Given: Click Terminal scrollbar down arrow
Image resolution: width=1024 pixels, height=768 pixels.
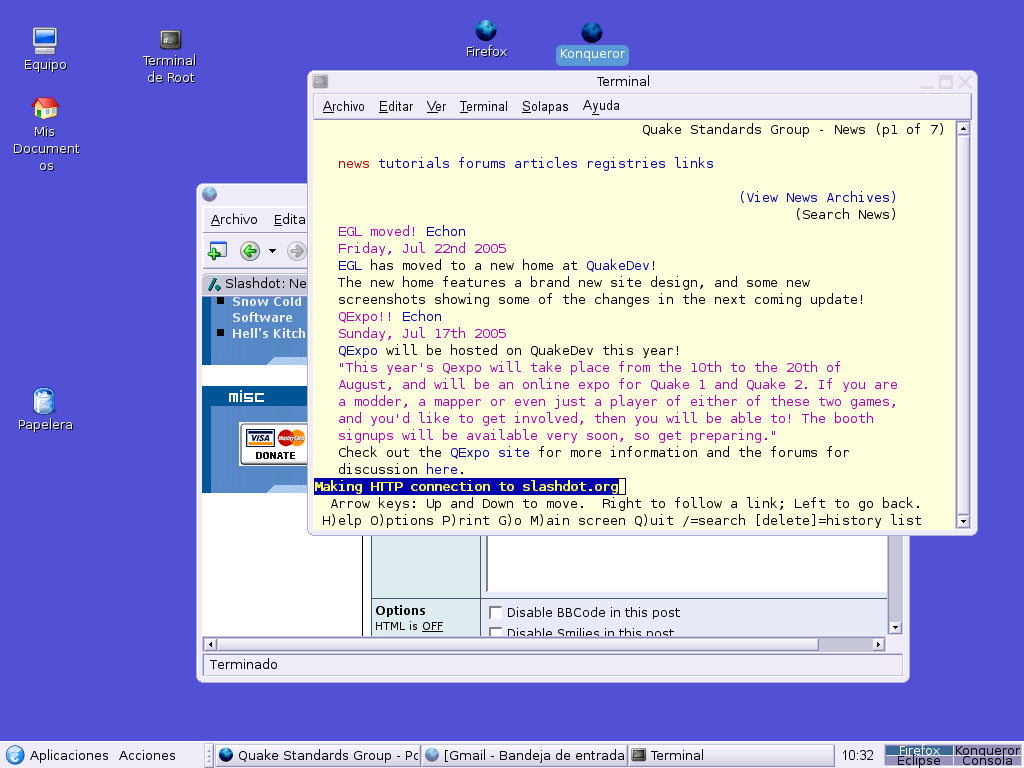Looking at the screenshot, I should tap(963, 521).
